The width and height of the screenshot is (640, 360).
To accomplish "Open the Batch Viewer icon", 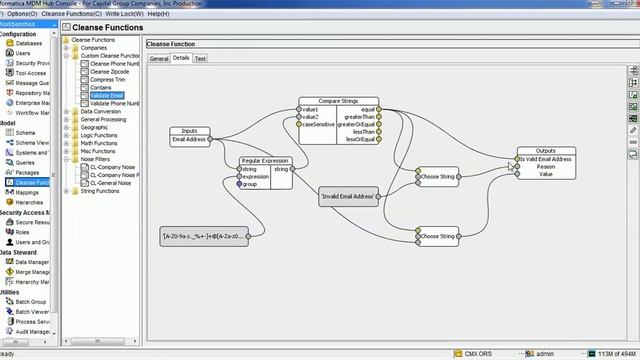I will click(10, 311).
